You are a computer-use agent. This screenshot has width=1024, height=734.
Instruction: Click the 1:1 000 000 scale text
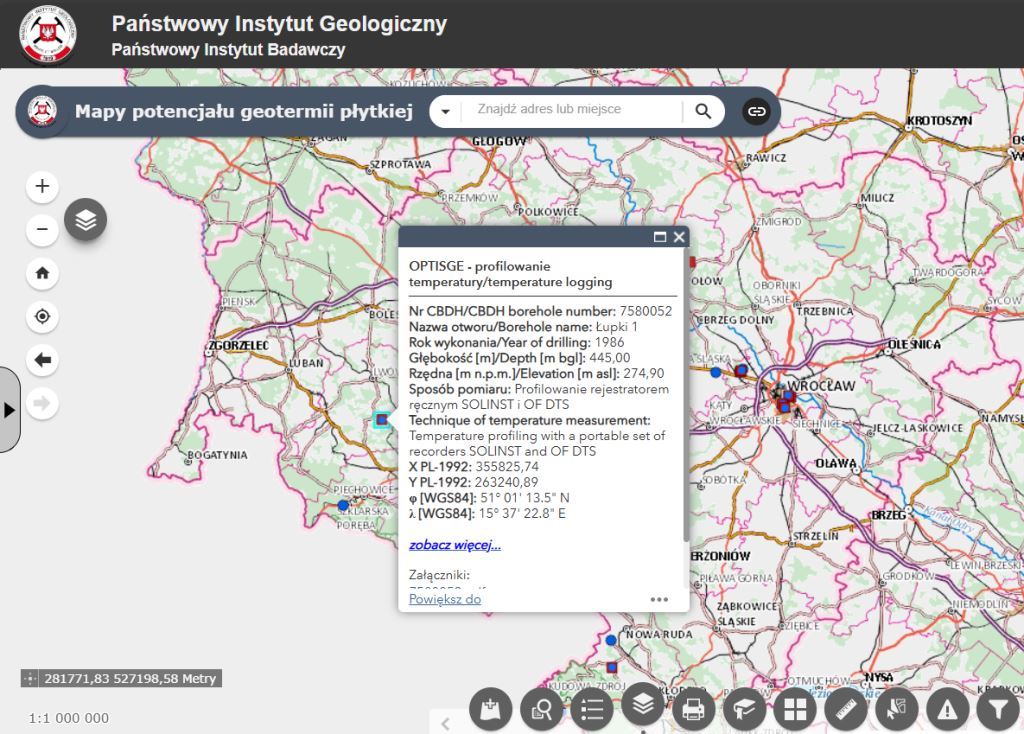tap(69, 718)
